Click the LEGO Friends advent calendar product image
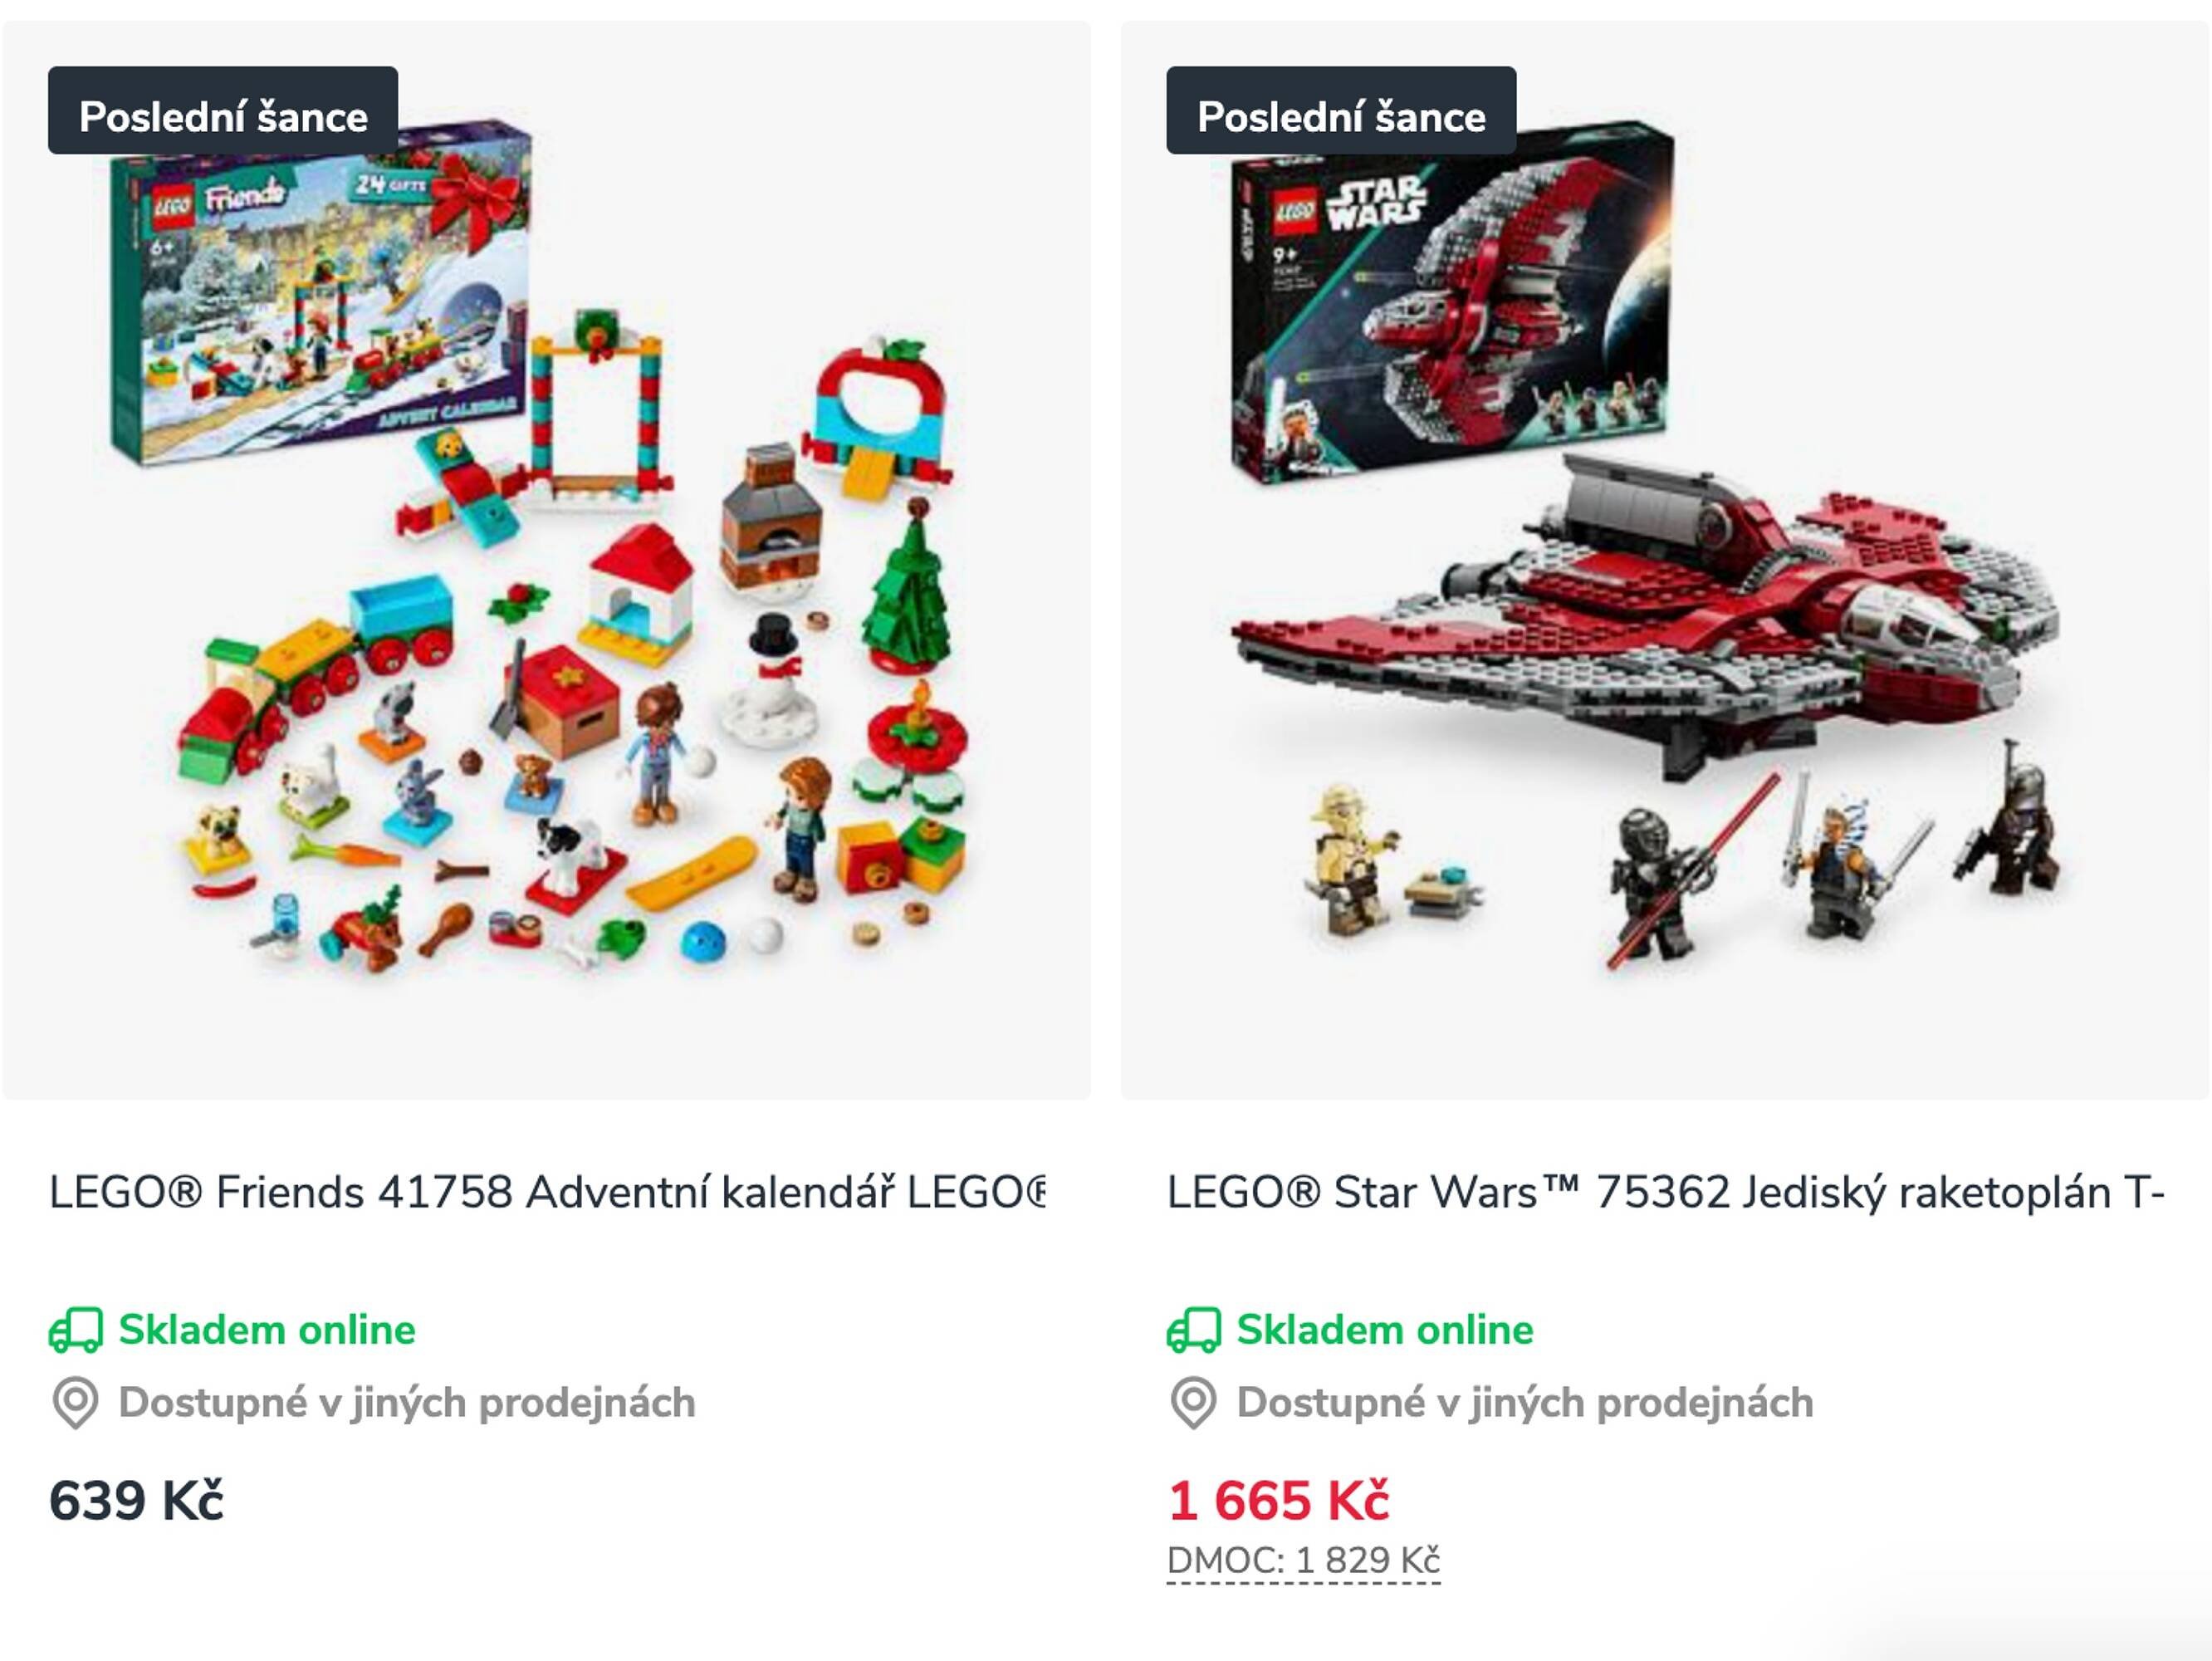The width and height of the screenshot is (2212, 1661). (547, 560)
